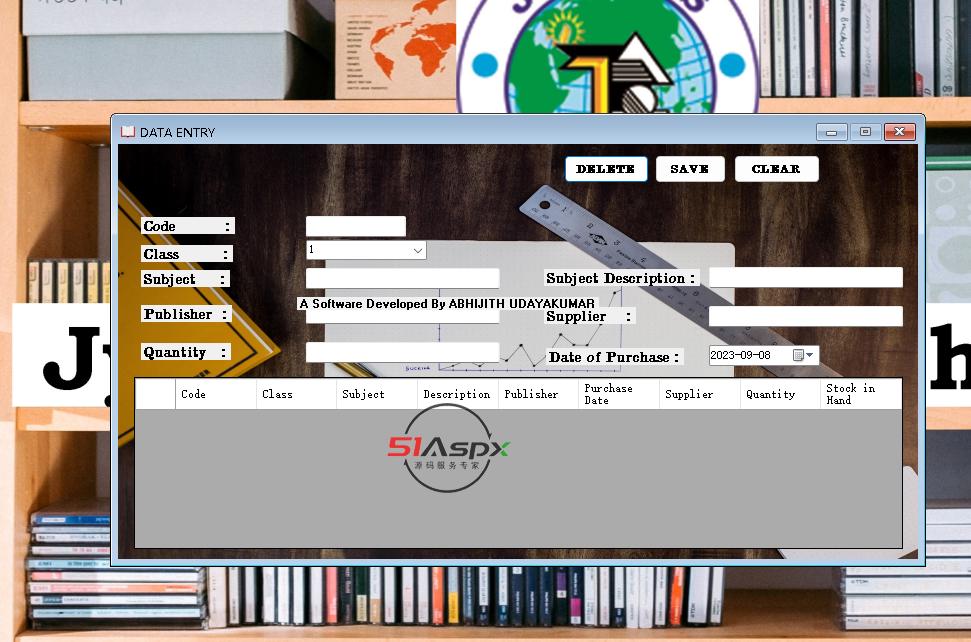Focus the Subject Description text field
The image size is (971, 642).
point(805,277)
